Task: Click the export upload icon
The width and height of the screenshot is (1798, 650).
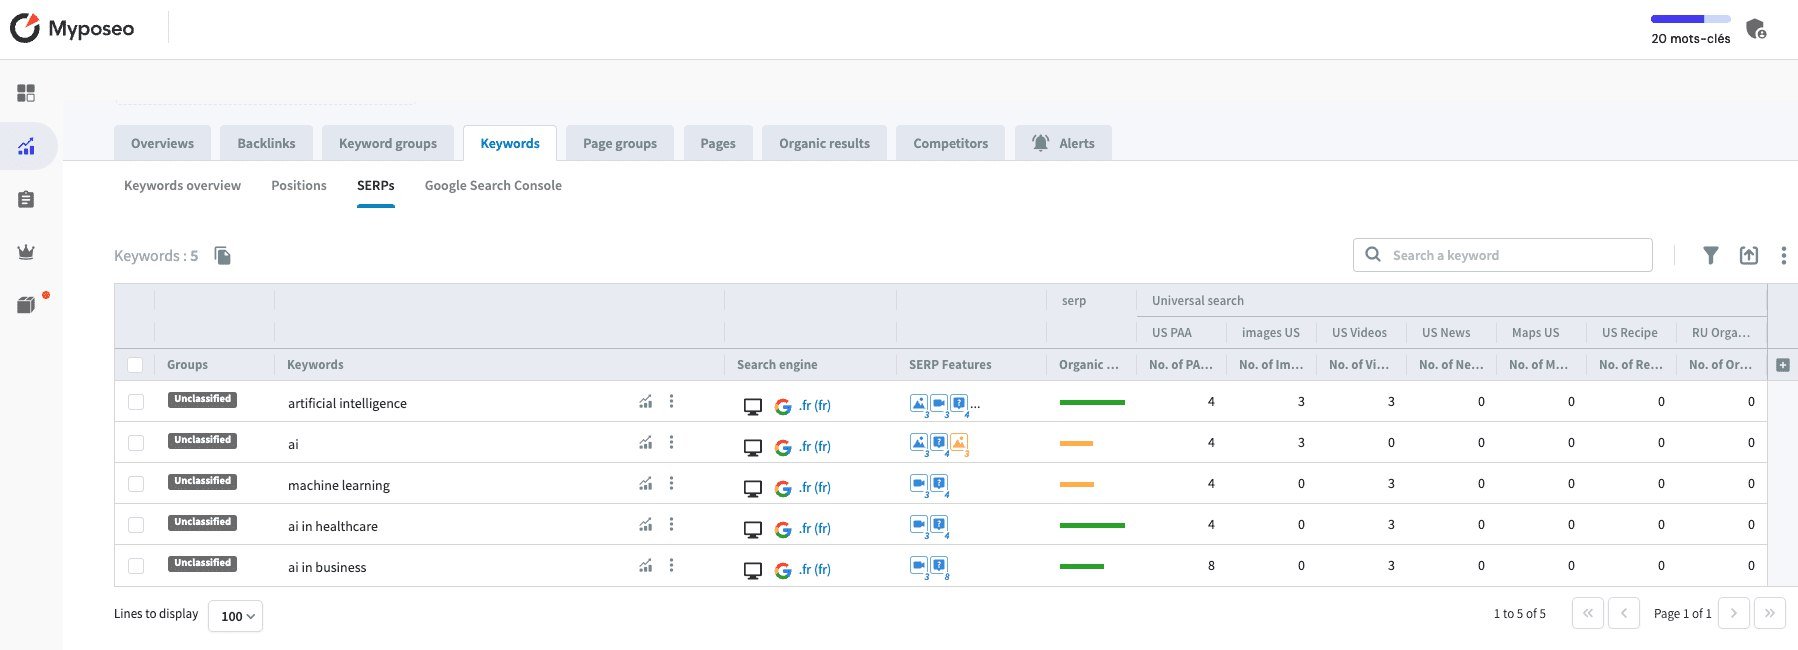Action: click(1749, 256)
